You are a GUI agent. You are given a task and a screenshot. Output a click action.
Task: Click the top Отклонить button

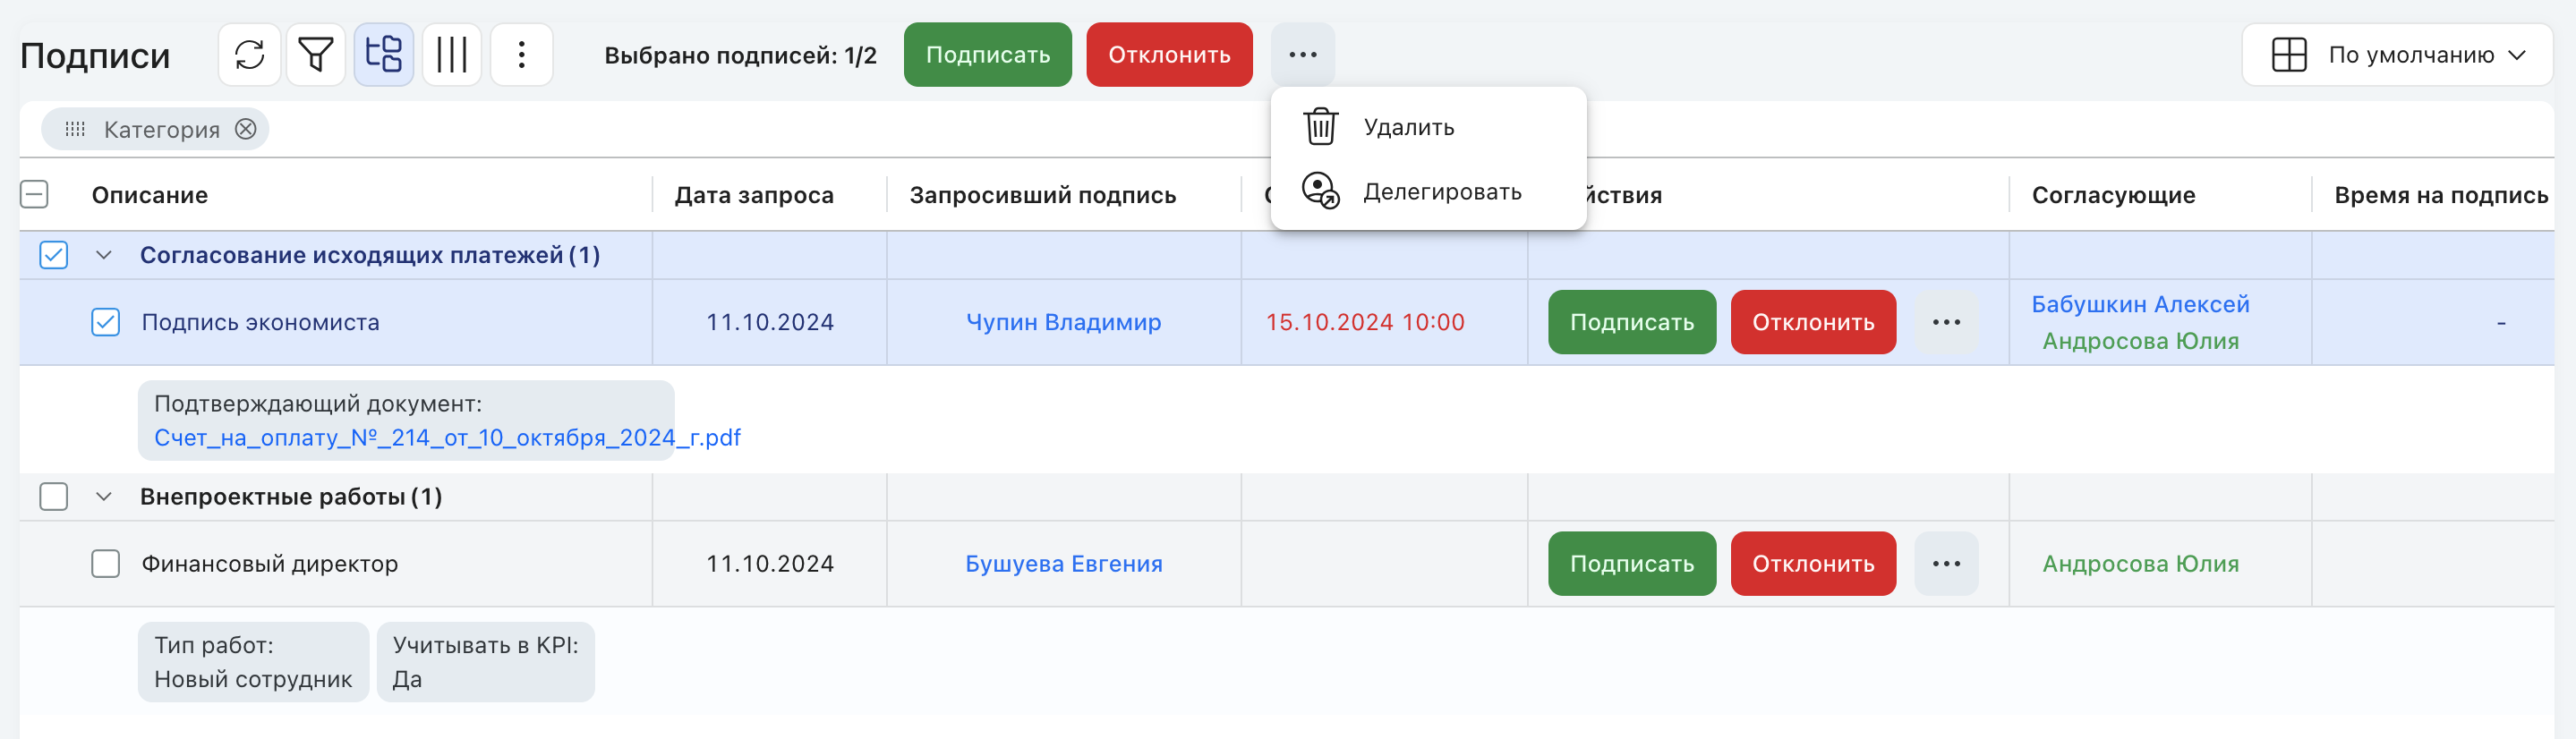tap(1169, 55)
